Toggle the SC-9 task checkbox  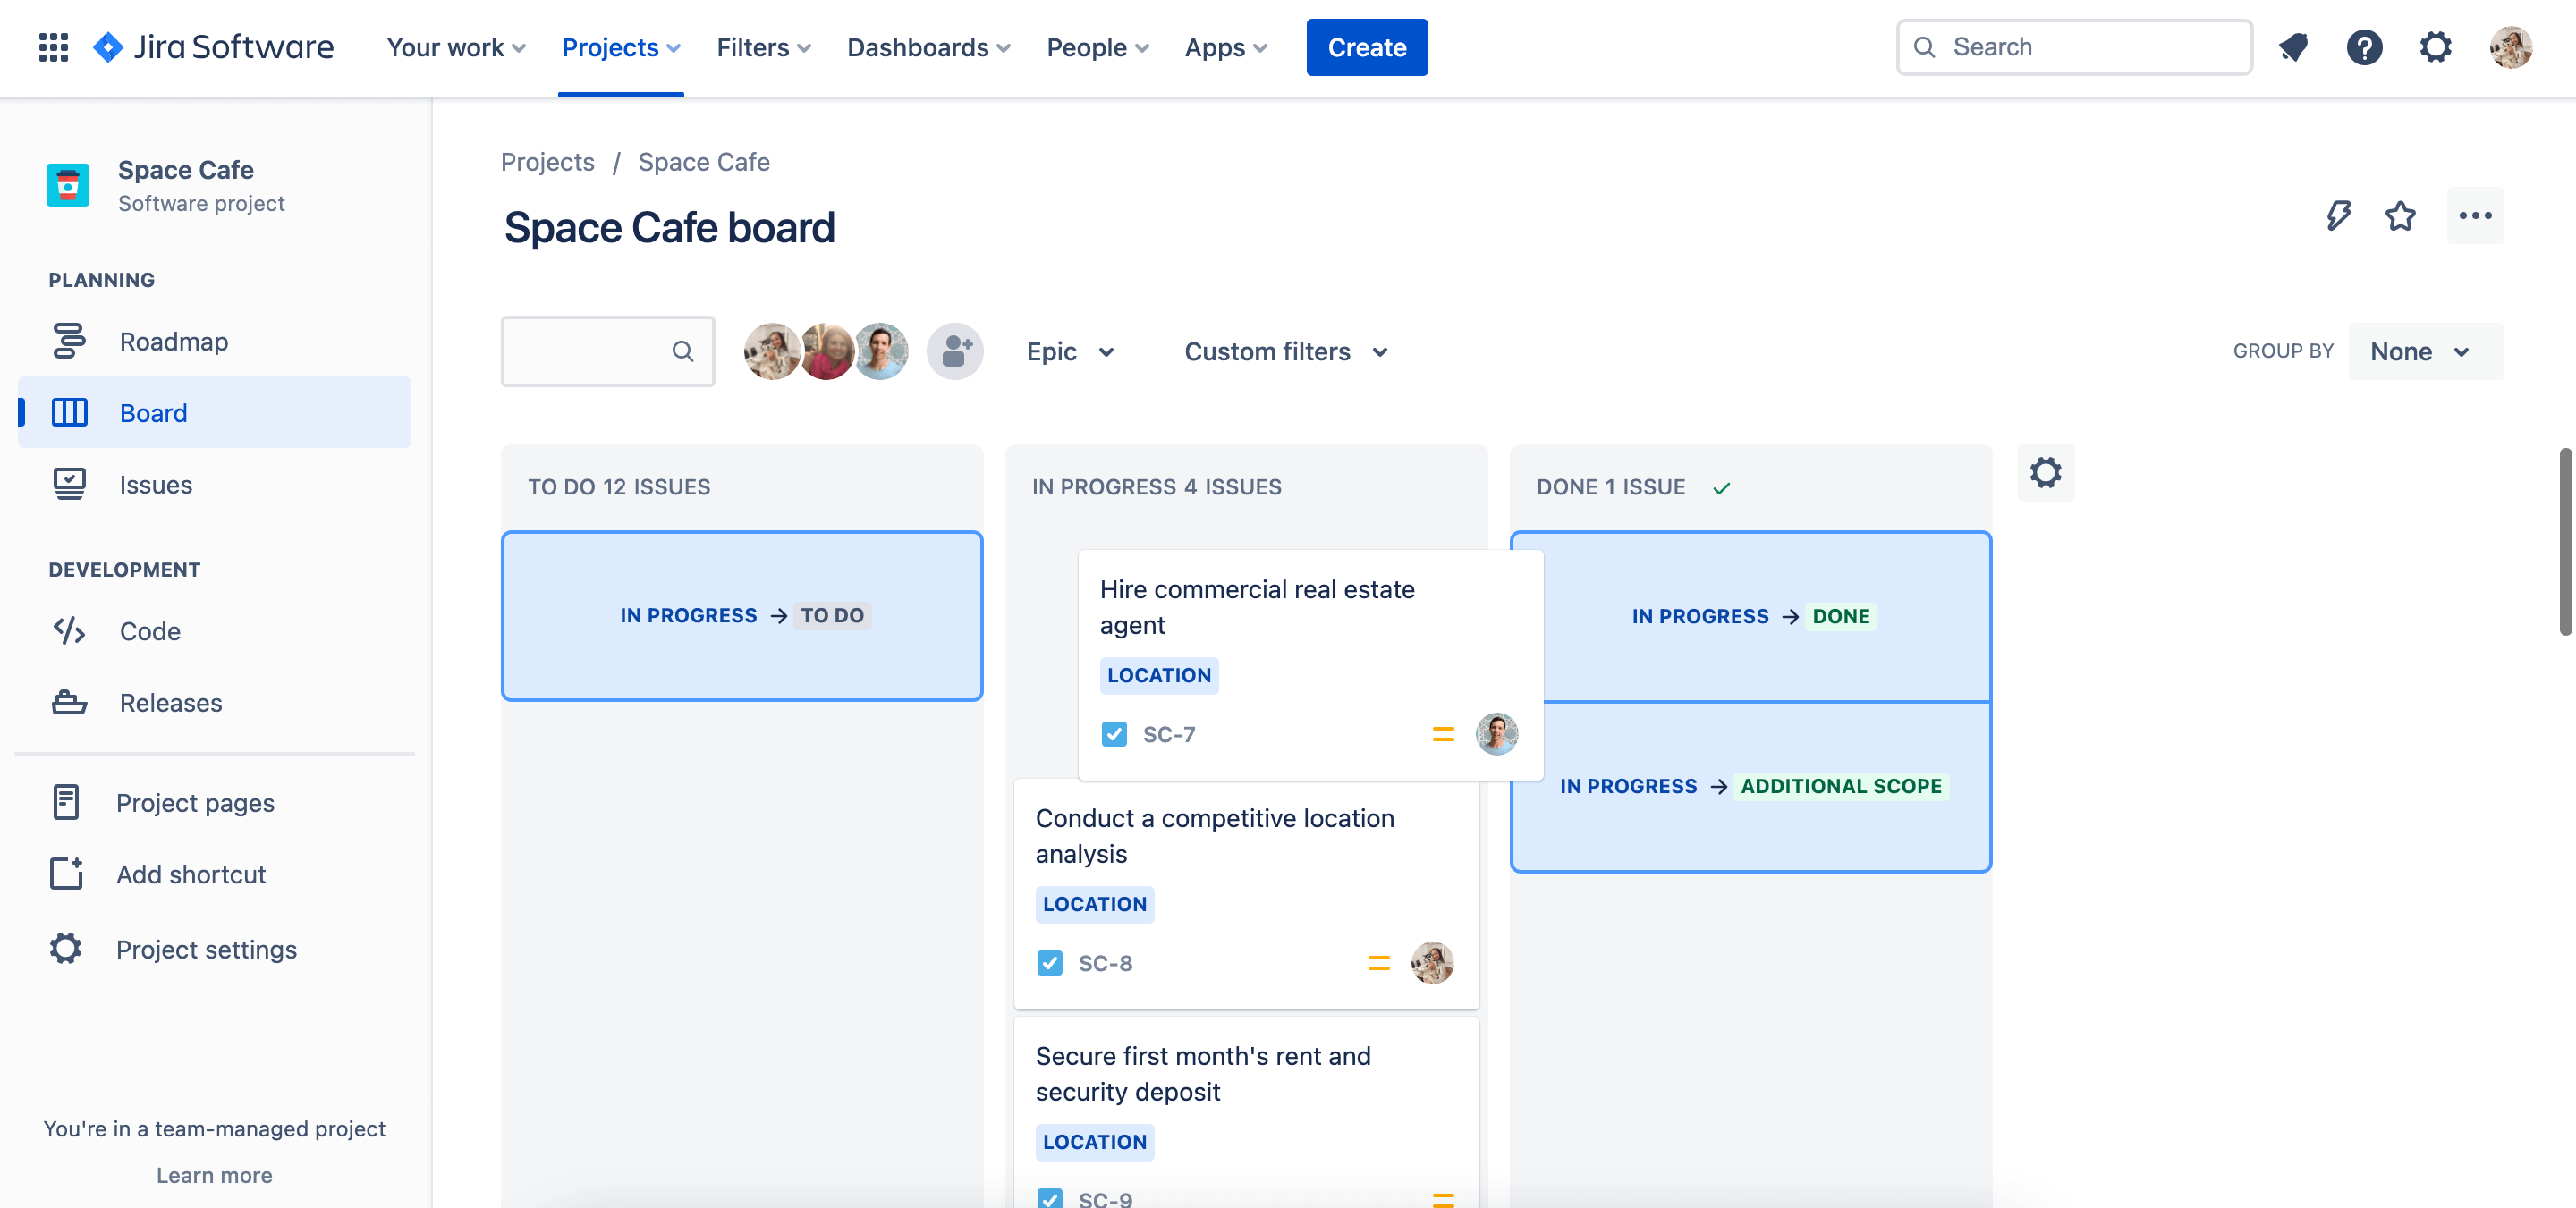(1050, 1196)
